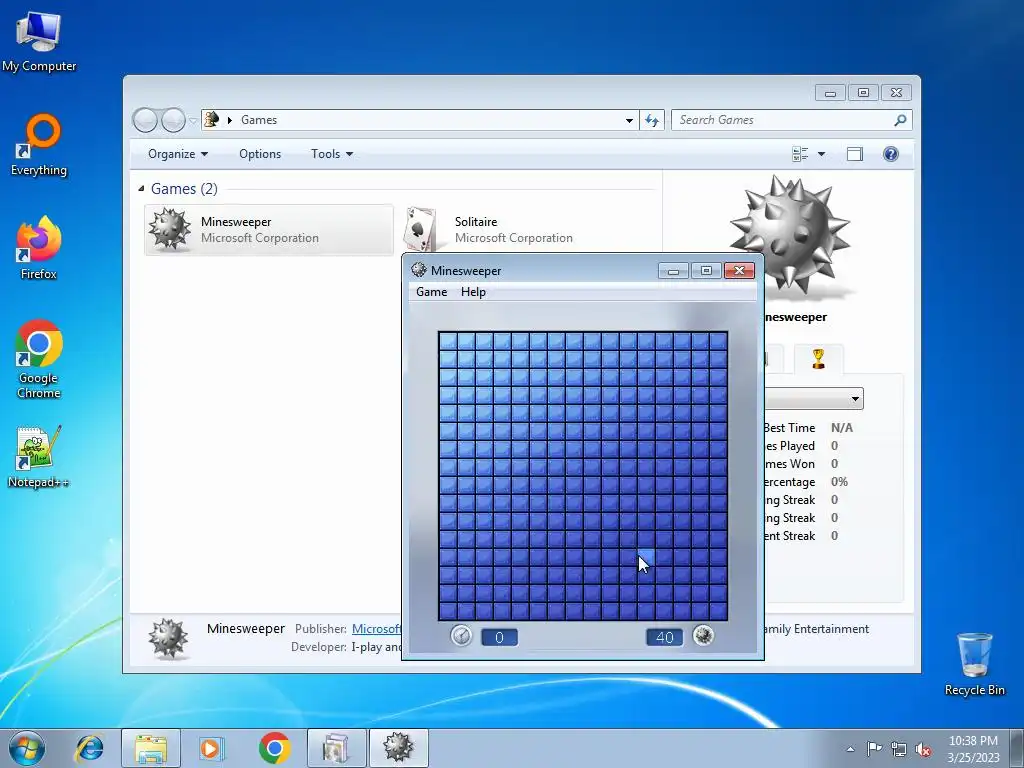Viewport: 1024px width, 768px height.
Task: Switch to Minesweeper taskbar button
Action: 398,748
